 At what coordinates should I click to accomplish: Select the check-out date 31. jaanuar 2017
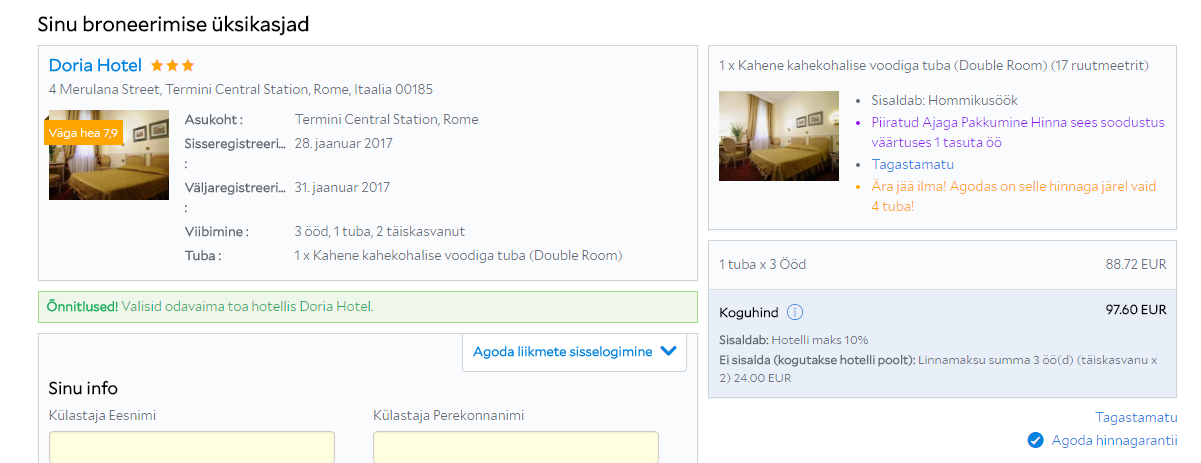click(x=342, y=187)
